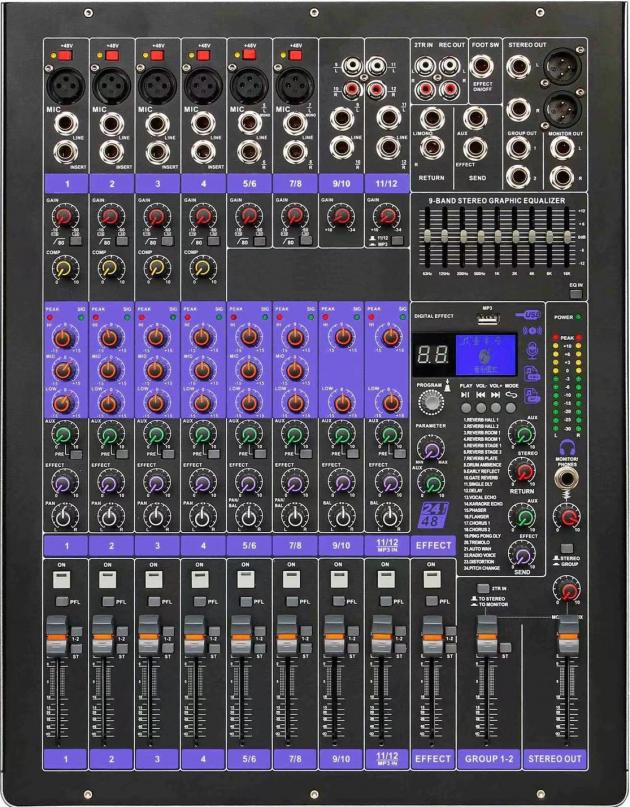Click the channel 2 COMP knob

tap(110, 268)
